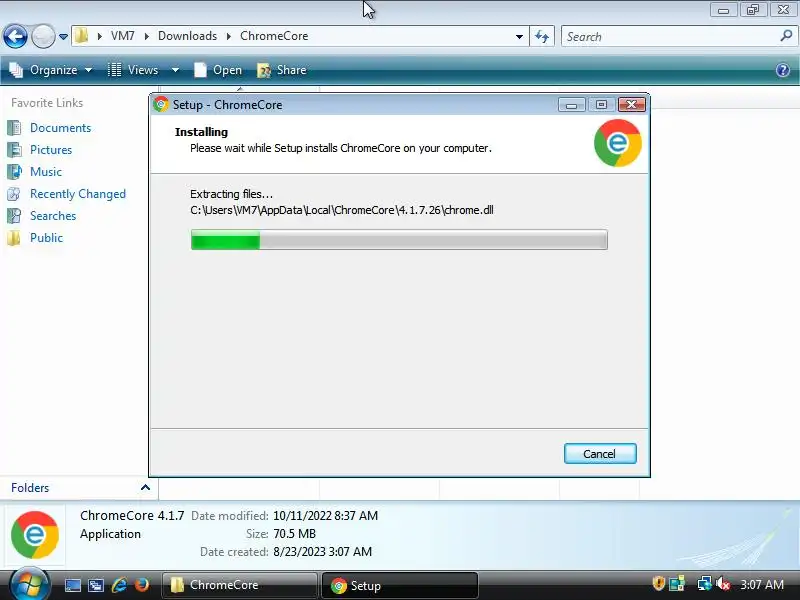The image size is (800, 600).
Task: Click the ChromeCore thumbnail in details pane
Action: coord(35,535)
